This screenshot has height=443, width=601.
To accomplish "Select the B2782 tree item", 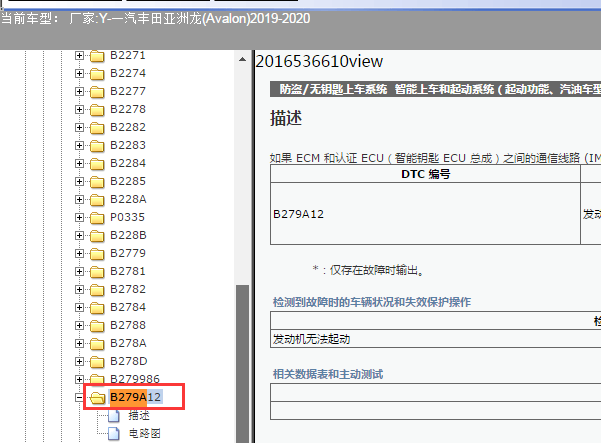I will coord(128,289).
